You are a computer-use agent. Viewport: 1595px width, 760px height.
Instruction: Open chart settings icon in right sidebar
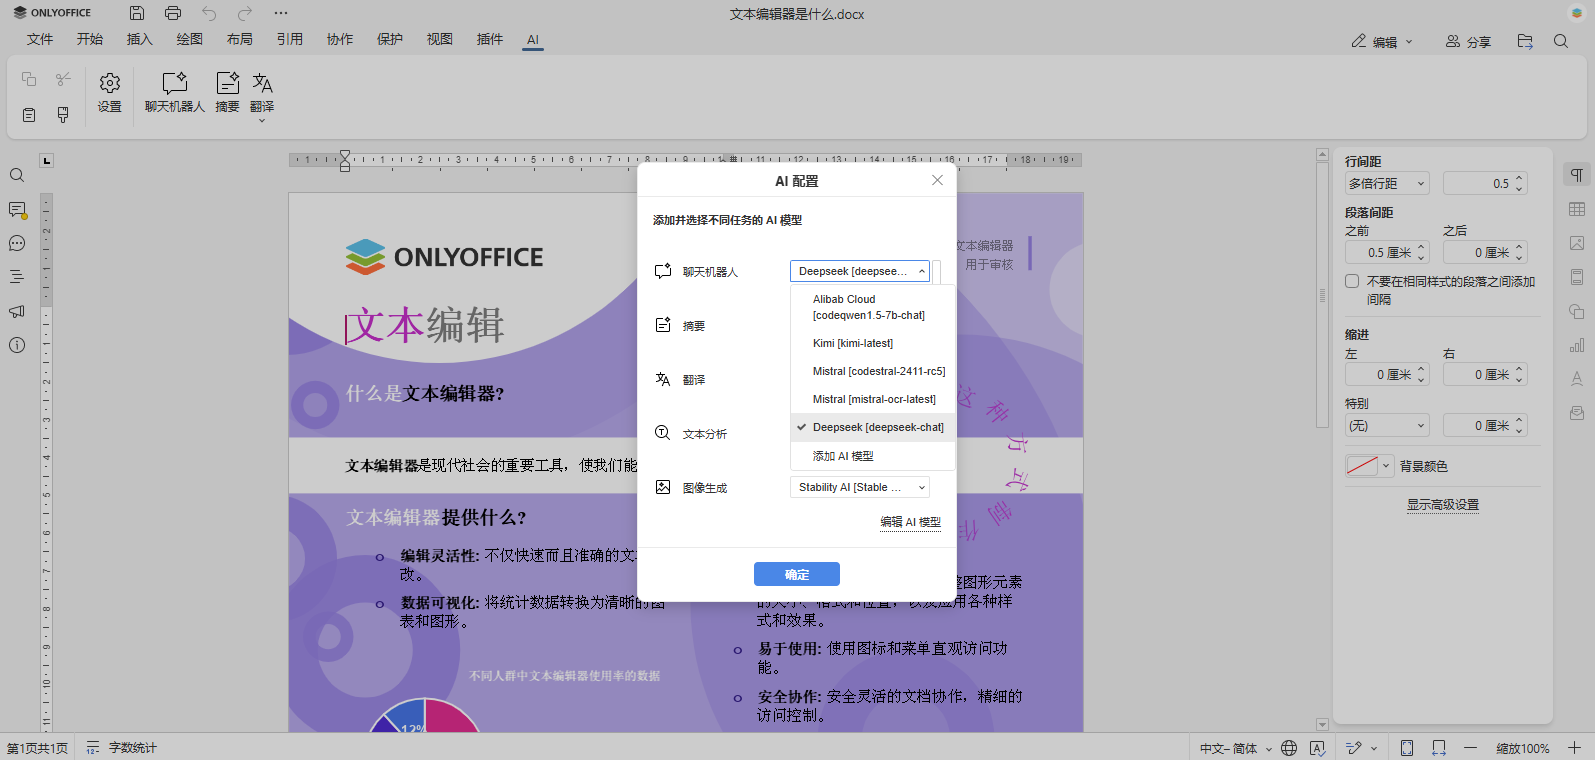pyautogui.click(x=1577, y=345)
